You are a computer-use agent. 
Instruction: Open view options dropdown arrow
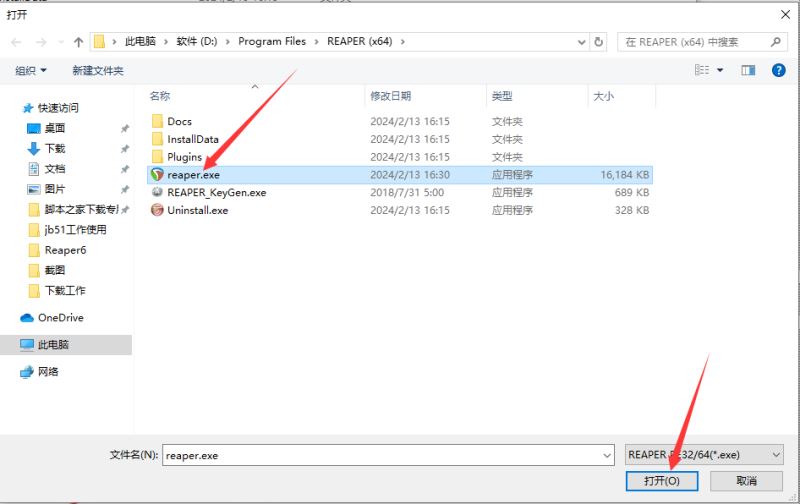pyautogui.click(x=720, y=70)
